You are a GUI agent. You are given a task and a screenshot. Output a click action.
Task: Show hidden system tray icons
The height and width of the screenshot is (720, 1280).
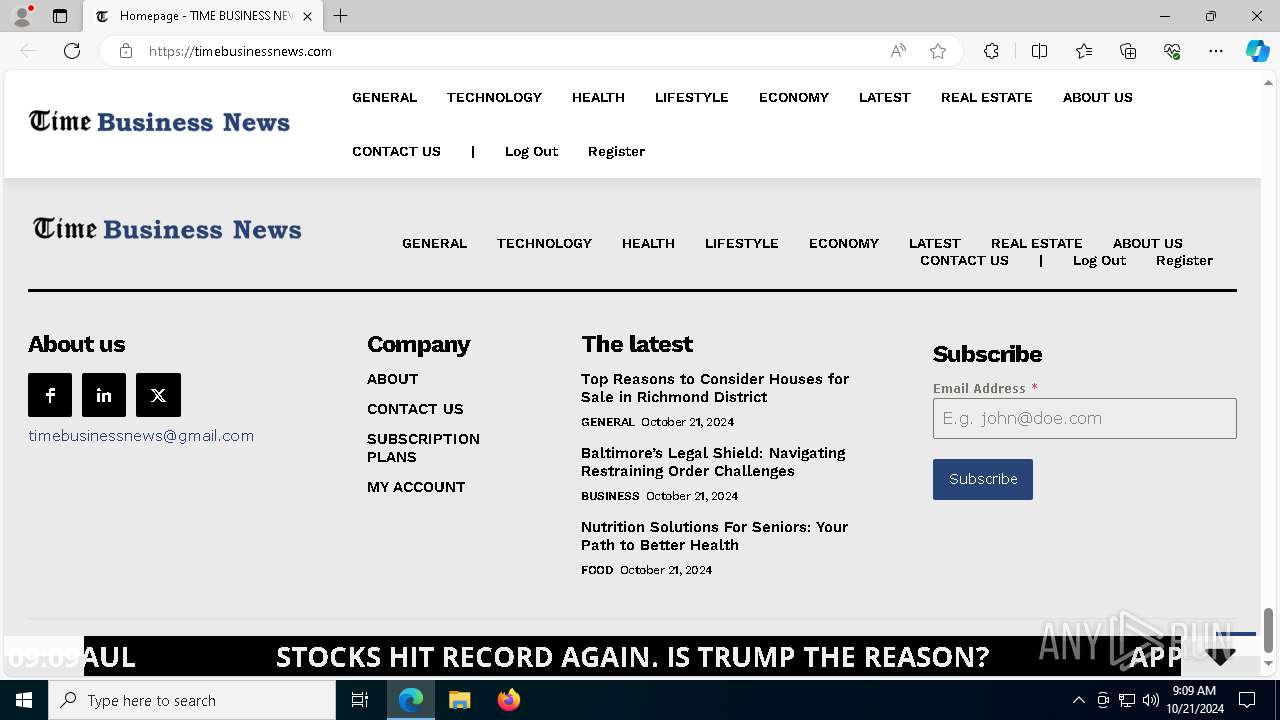click(x=1078, y=700)
